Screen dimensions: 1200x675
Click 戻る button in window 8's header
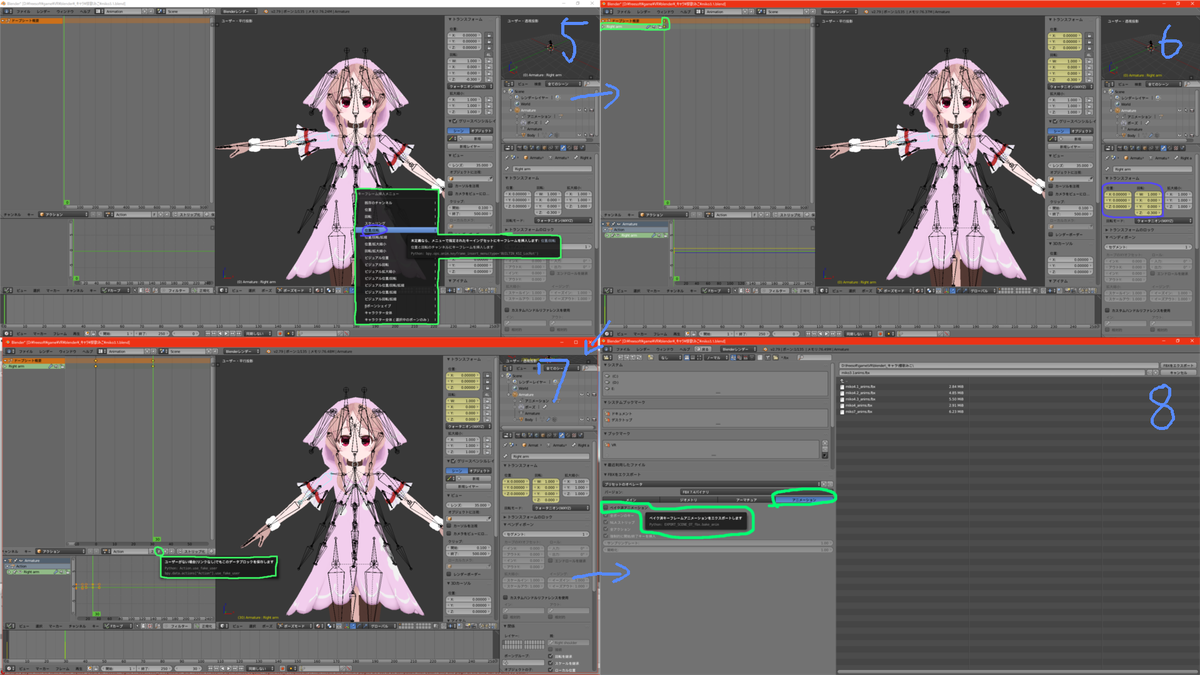[x=703, y=349]
